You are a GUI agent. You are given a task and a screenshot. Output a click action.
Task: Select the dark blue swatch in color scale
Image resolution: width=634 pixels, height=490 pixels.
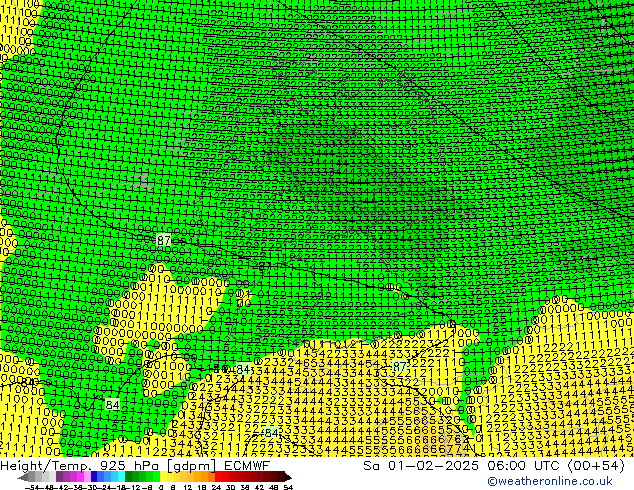94,477
